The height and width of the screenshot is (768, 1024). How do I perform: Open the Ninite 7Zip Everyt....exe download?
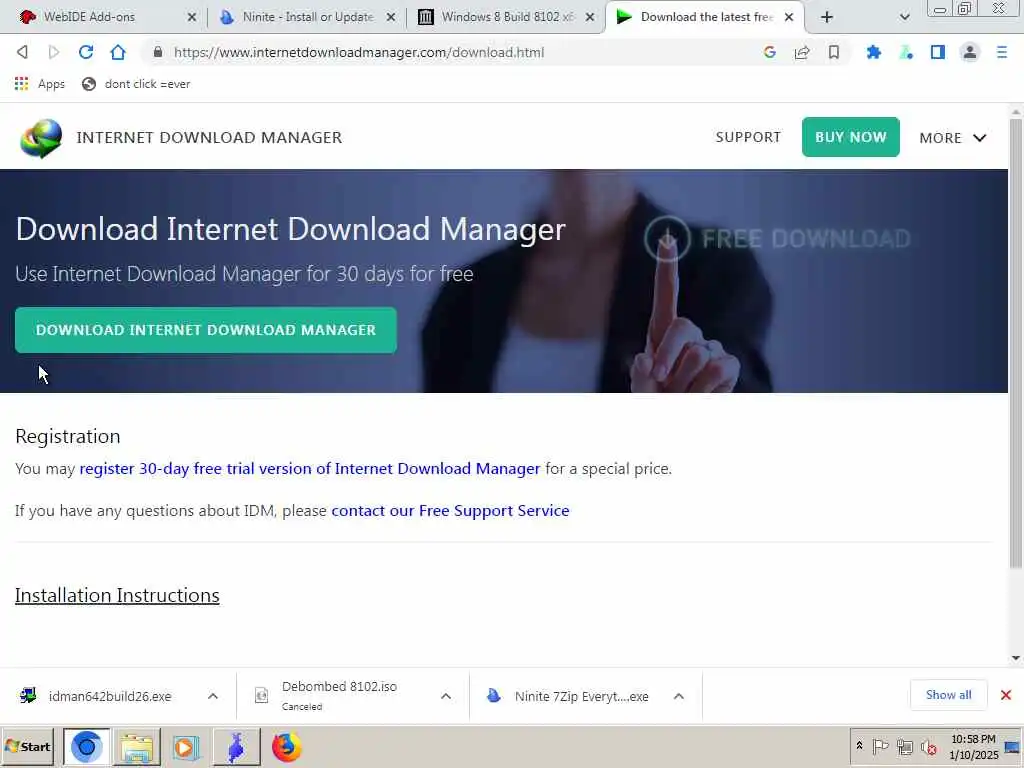[569, 696]
